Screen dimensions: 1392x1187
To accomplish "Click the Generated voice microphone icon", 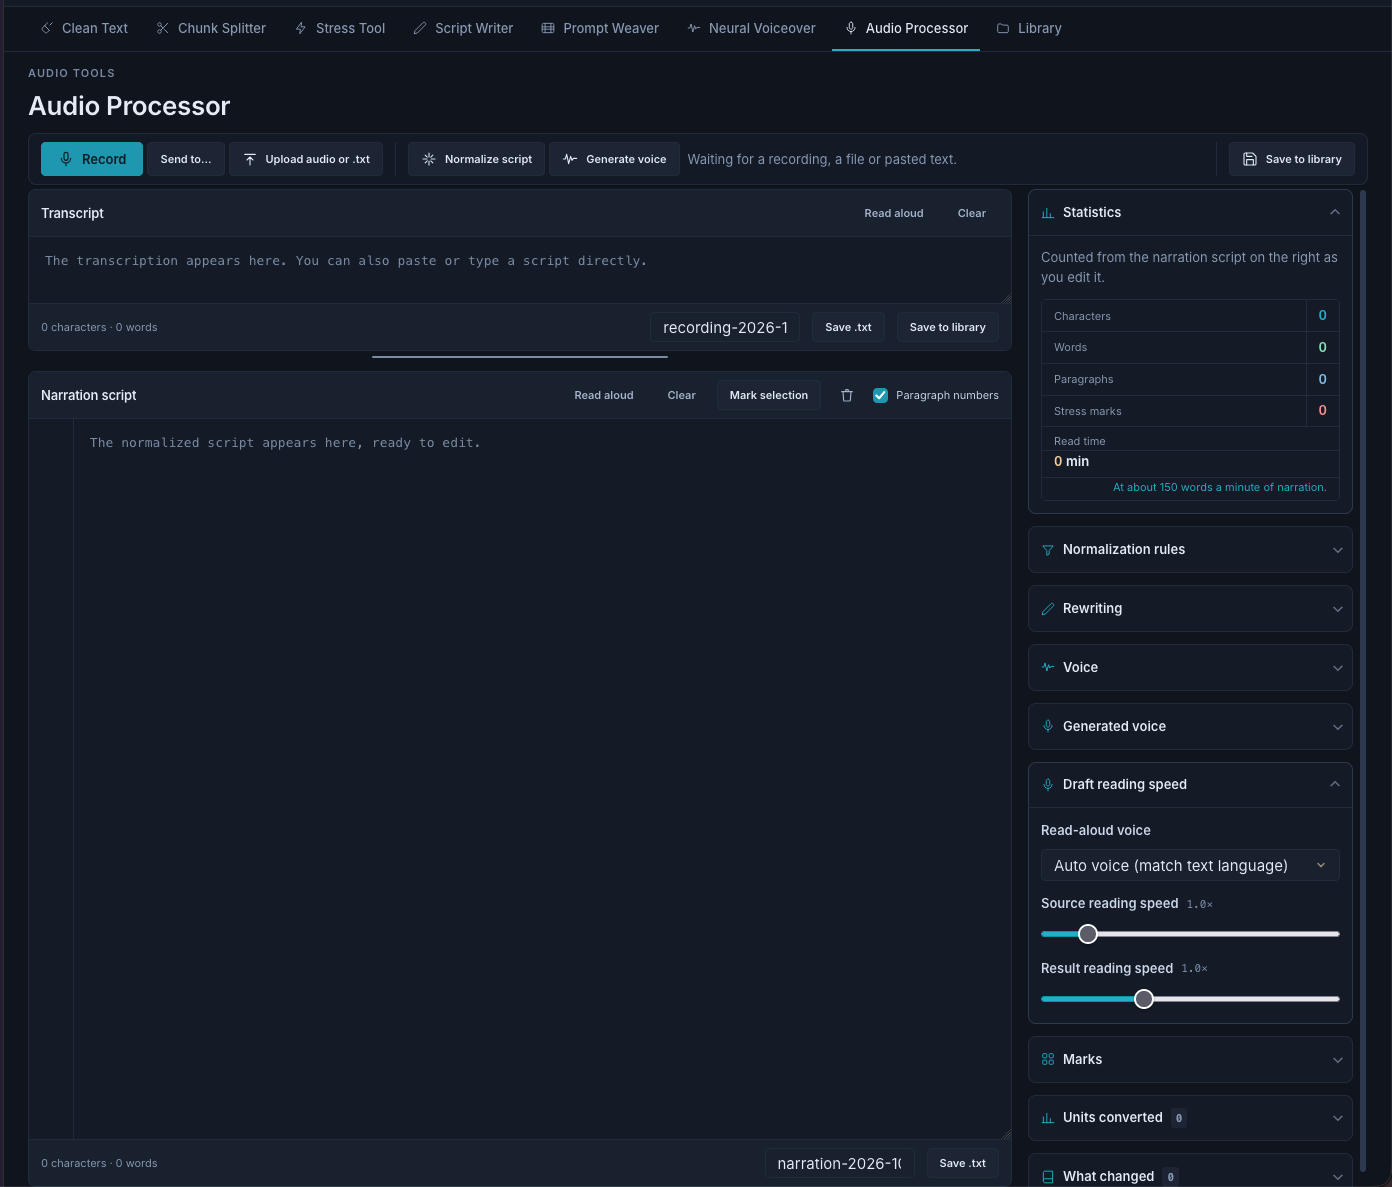I will [x=1048, y=726].
